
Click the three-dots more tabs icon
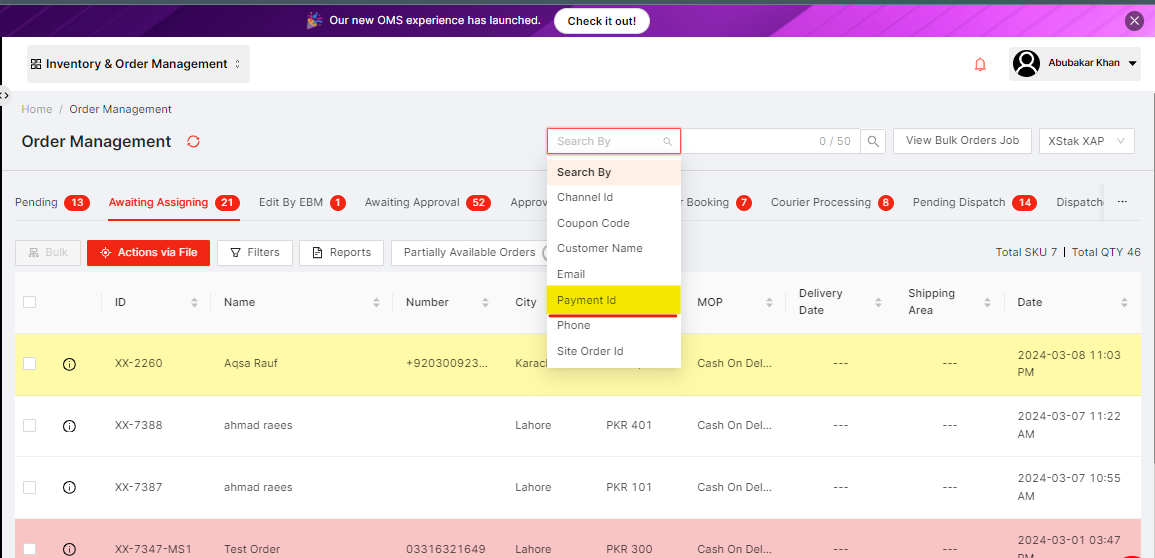coord(1122,202)
